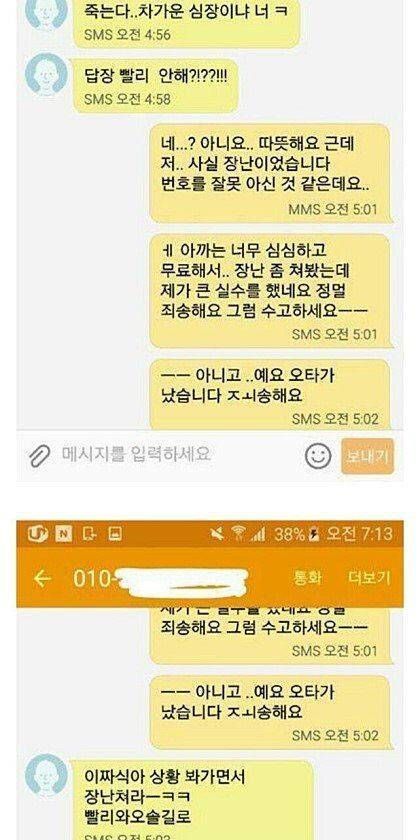Screen dimensions: 420x840
Task: Tap the U+ carrier icon in status bar
Action: (38, 534)
